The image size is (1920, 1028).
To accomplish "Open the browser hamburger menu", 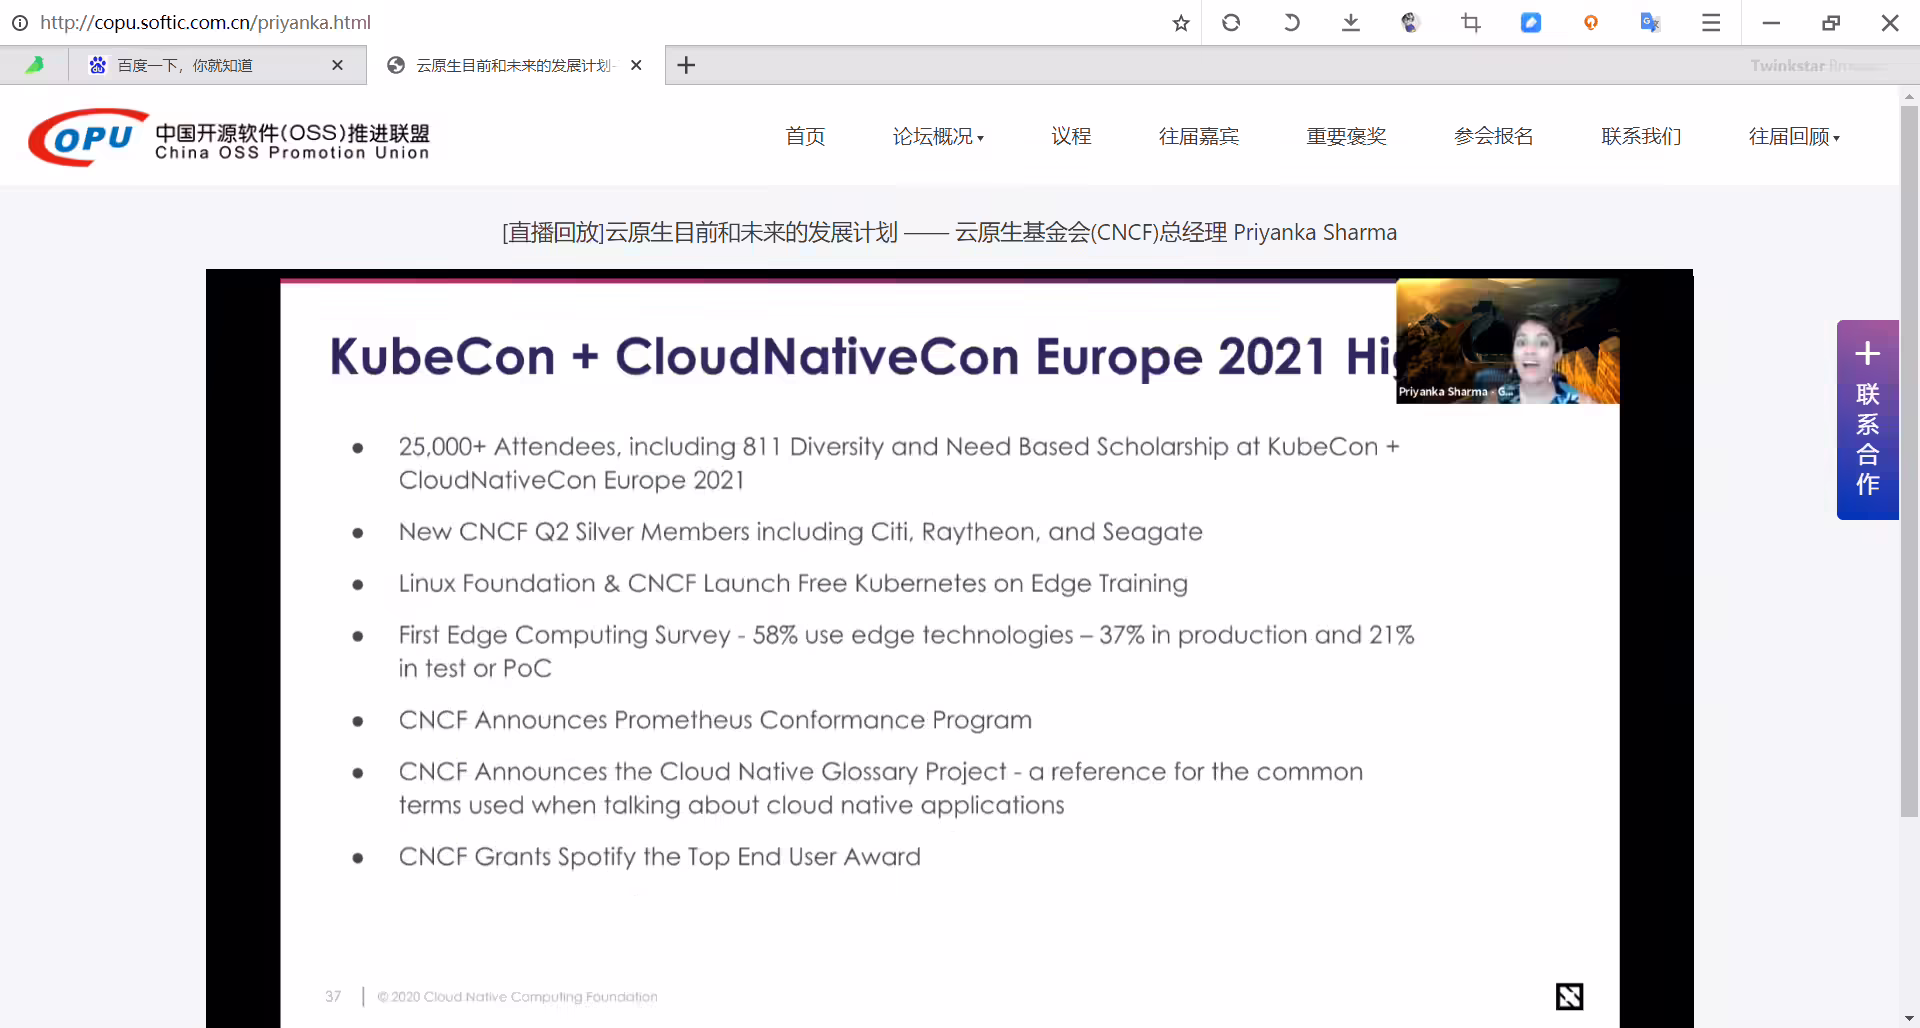I will click(x=1711, y=23).
